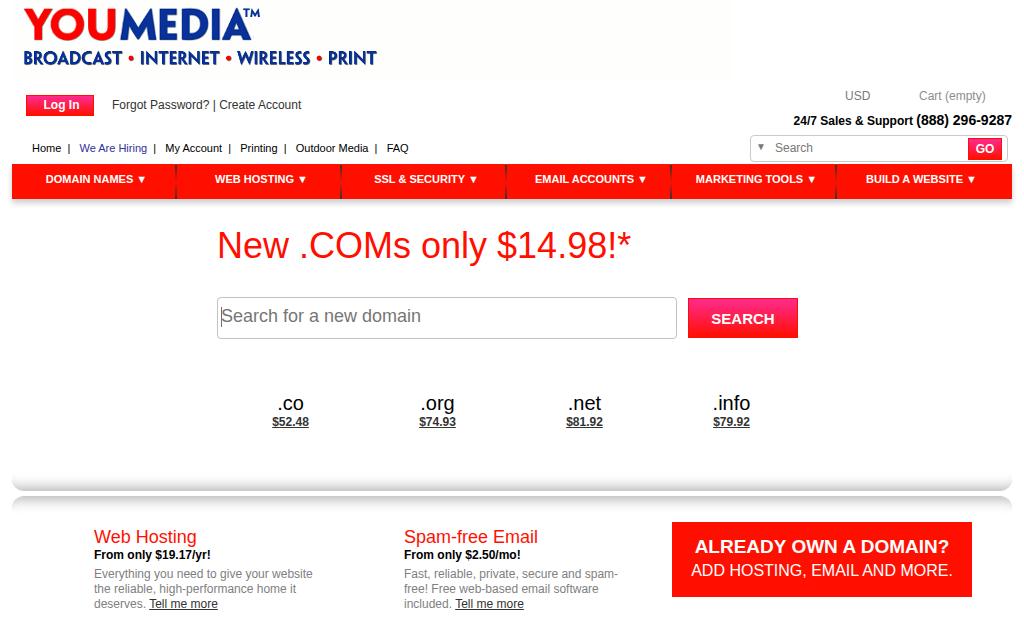Expand the Web Hosting menu
This screenshot has width=1024, height=629.
coord(260,180)
